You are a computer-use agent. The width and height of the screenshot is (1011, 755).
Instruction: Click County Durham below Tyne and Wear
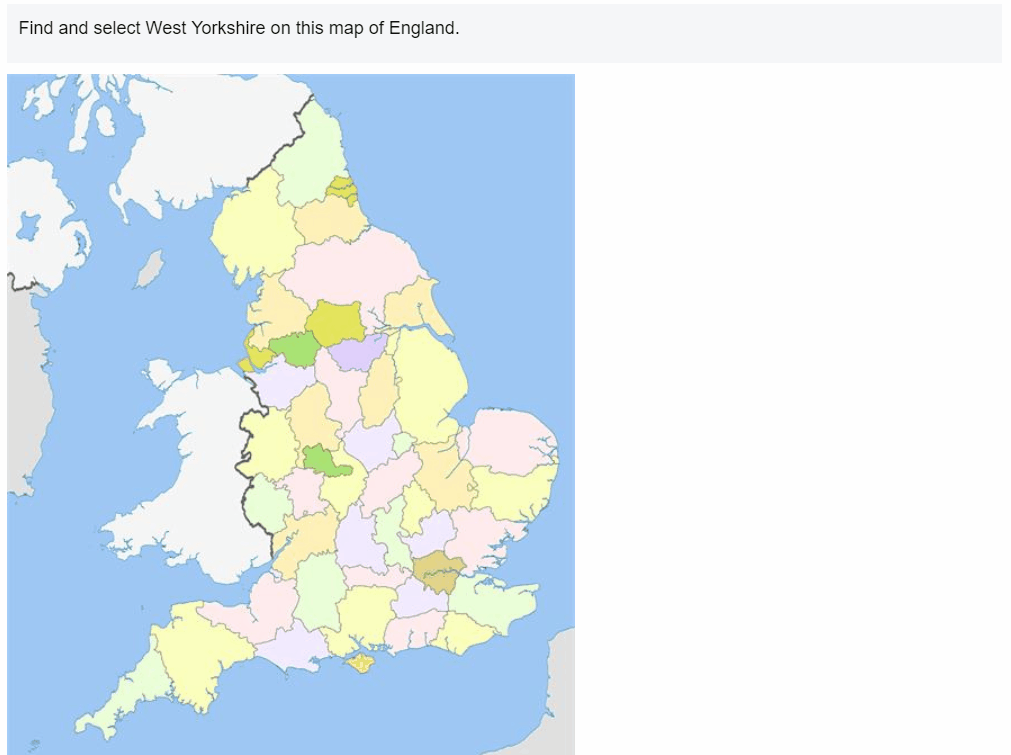tap(330, 219)
